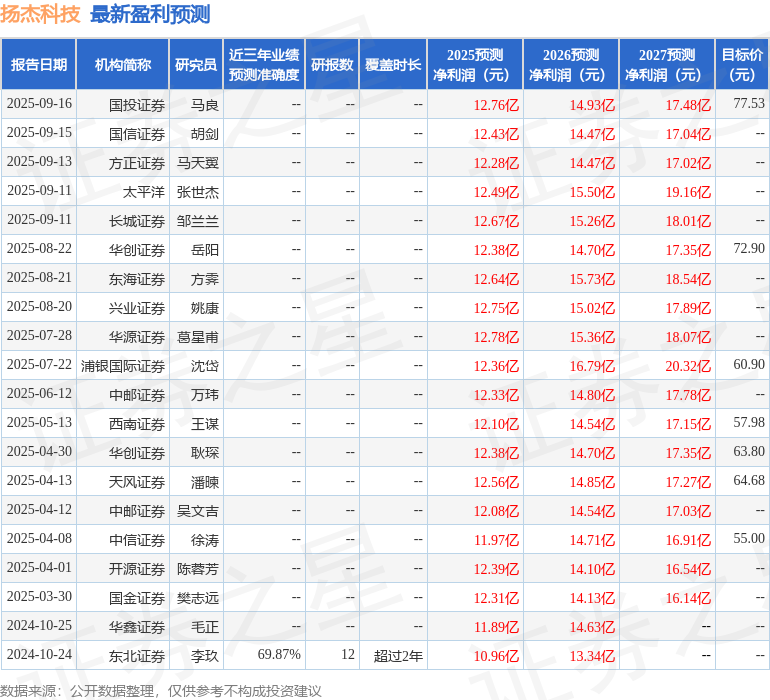Click the 扬杰科技 stock name title
Viewport: 770px width, 700px height.
coord(40,14)
